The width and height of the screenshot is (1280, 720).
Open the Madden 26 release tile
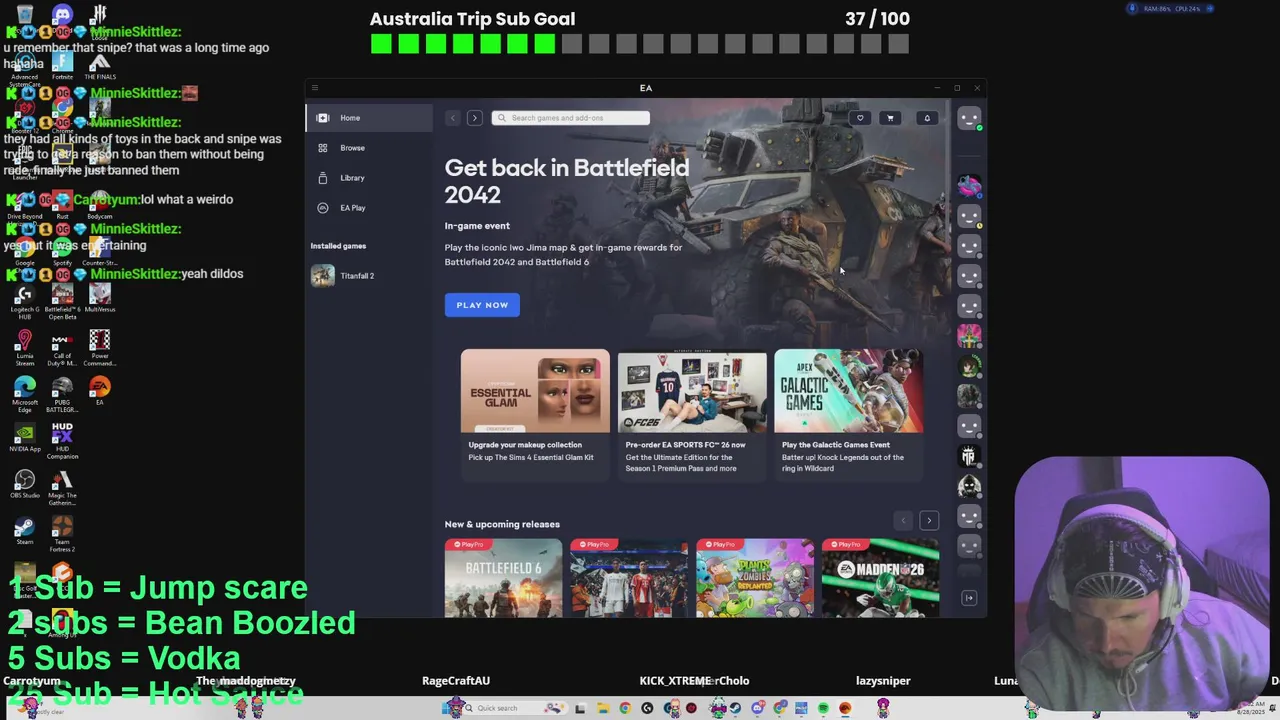(x=880, y=578)
